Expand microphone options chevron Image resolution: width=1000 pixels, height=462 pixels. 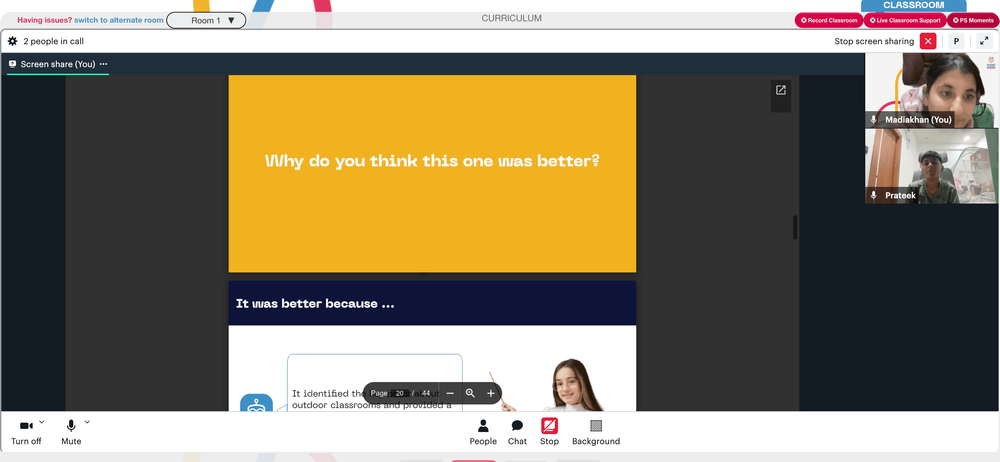pyautogui.click(x=87, y=422)
